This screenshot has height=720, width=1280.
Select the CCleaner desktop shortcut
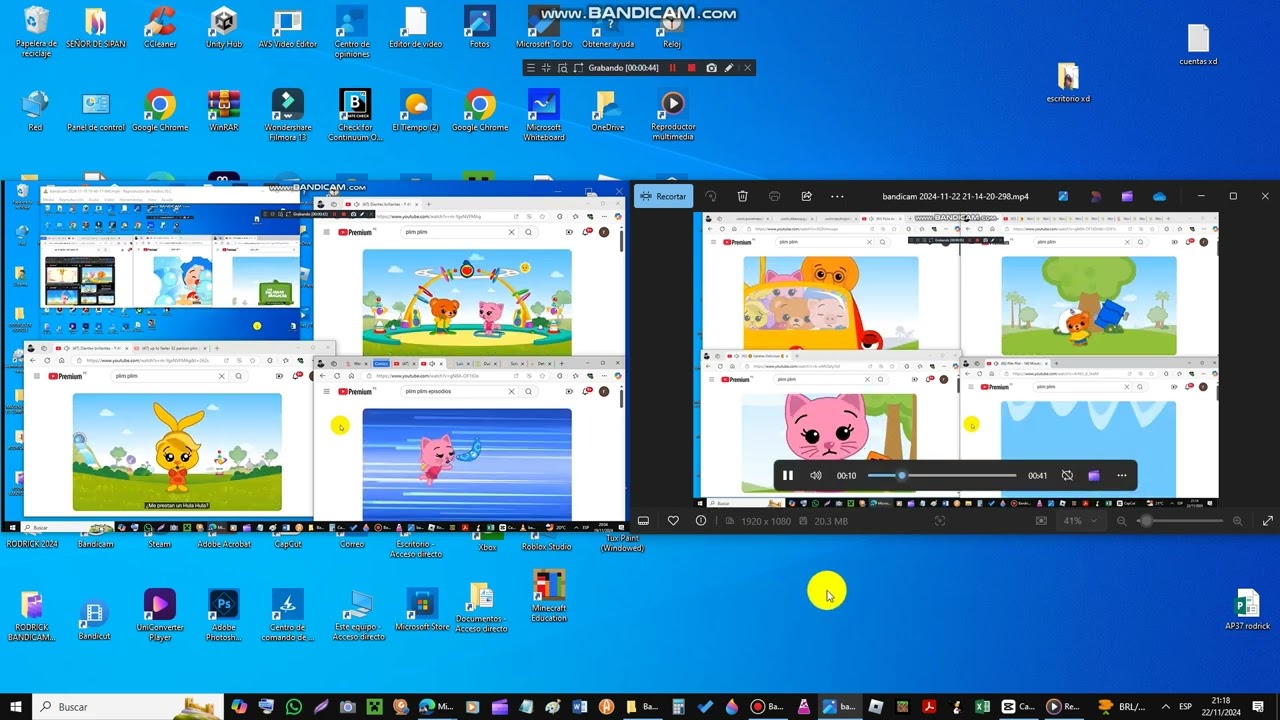(160, 27)
